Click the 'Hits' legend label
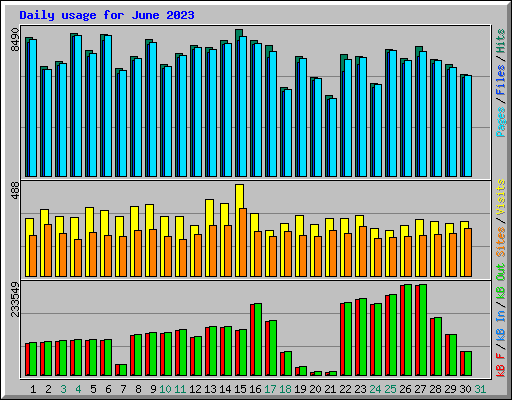Image resolution: width=512 pixels, height=400 pixels. tap(501, 41)
